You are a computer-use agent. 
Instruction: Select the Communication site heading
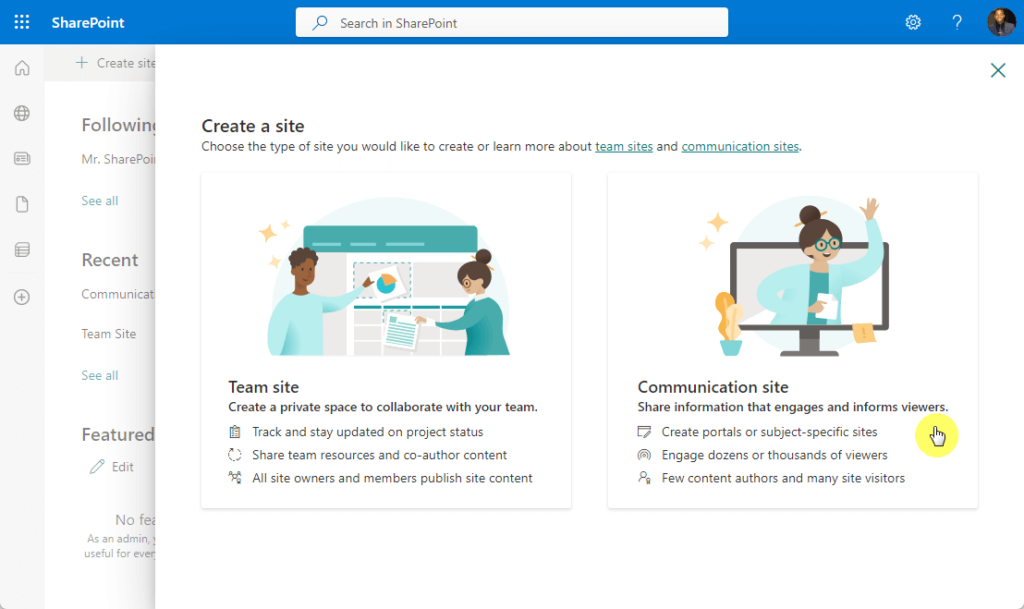[x=712, y=386]
